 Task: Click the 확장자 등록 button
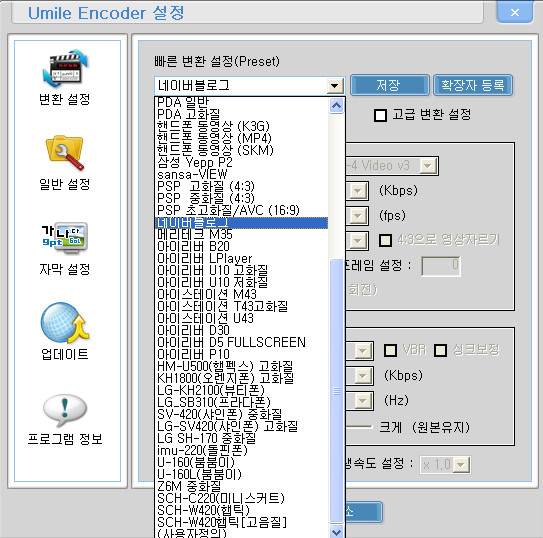(473, 85)
